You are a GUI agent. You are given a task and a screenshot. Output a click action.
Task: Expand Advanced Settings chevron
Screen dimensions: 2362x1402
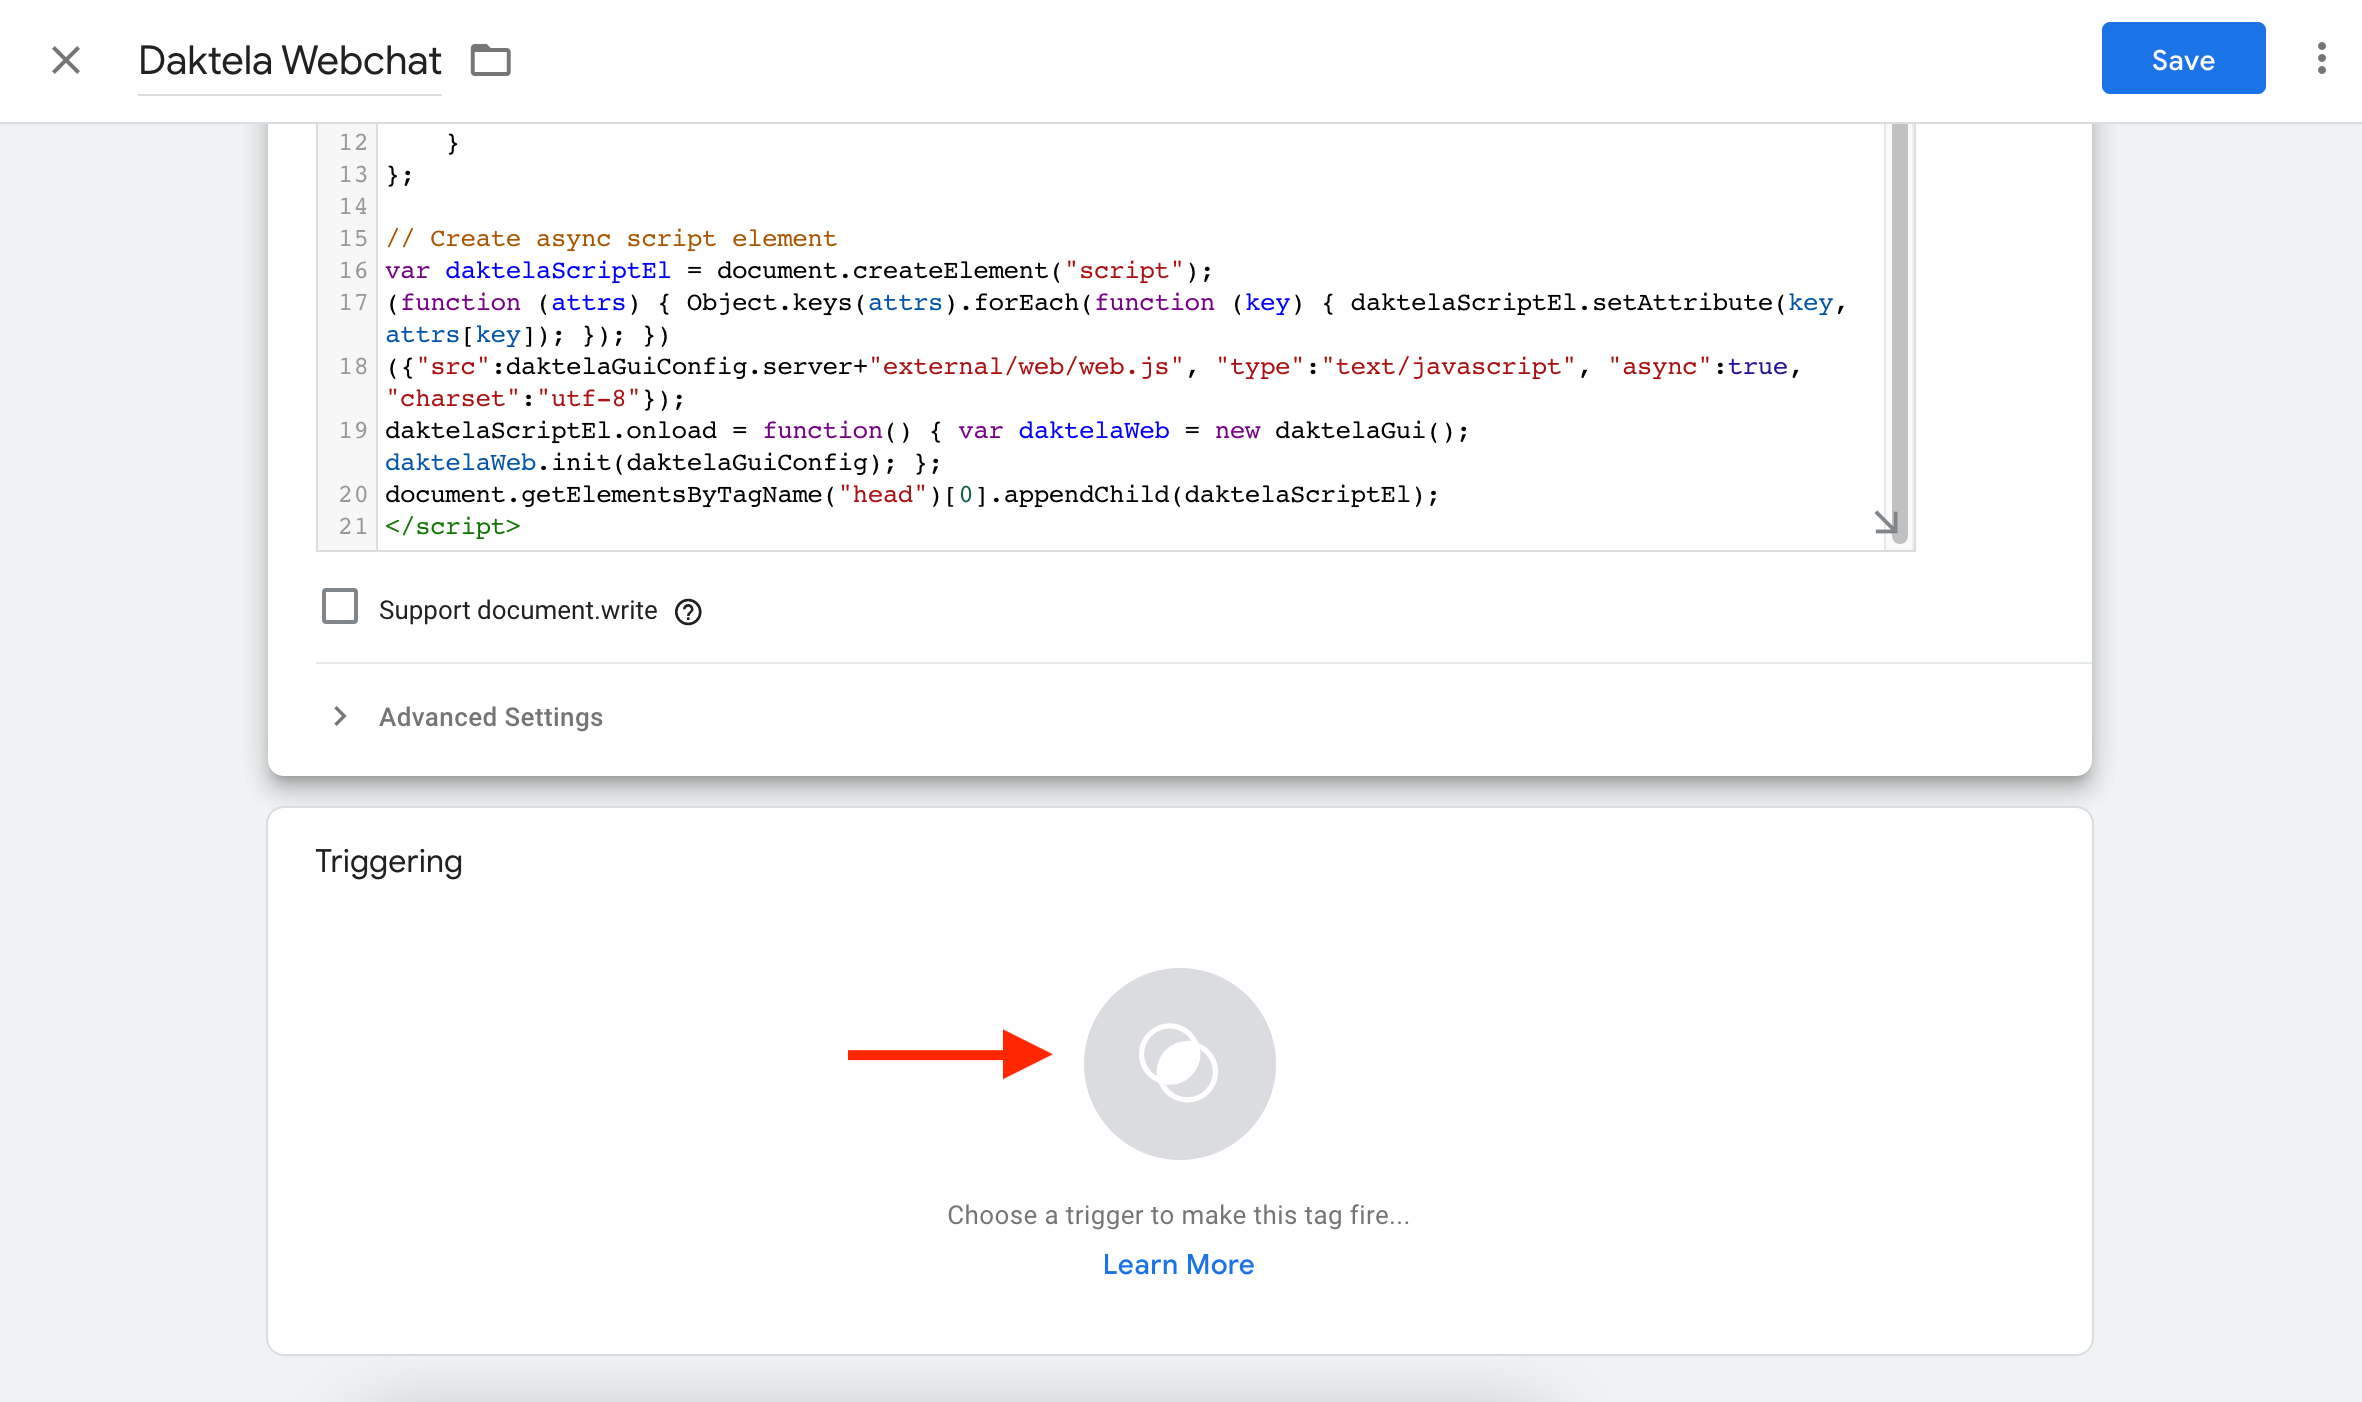click(340, 716)
